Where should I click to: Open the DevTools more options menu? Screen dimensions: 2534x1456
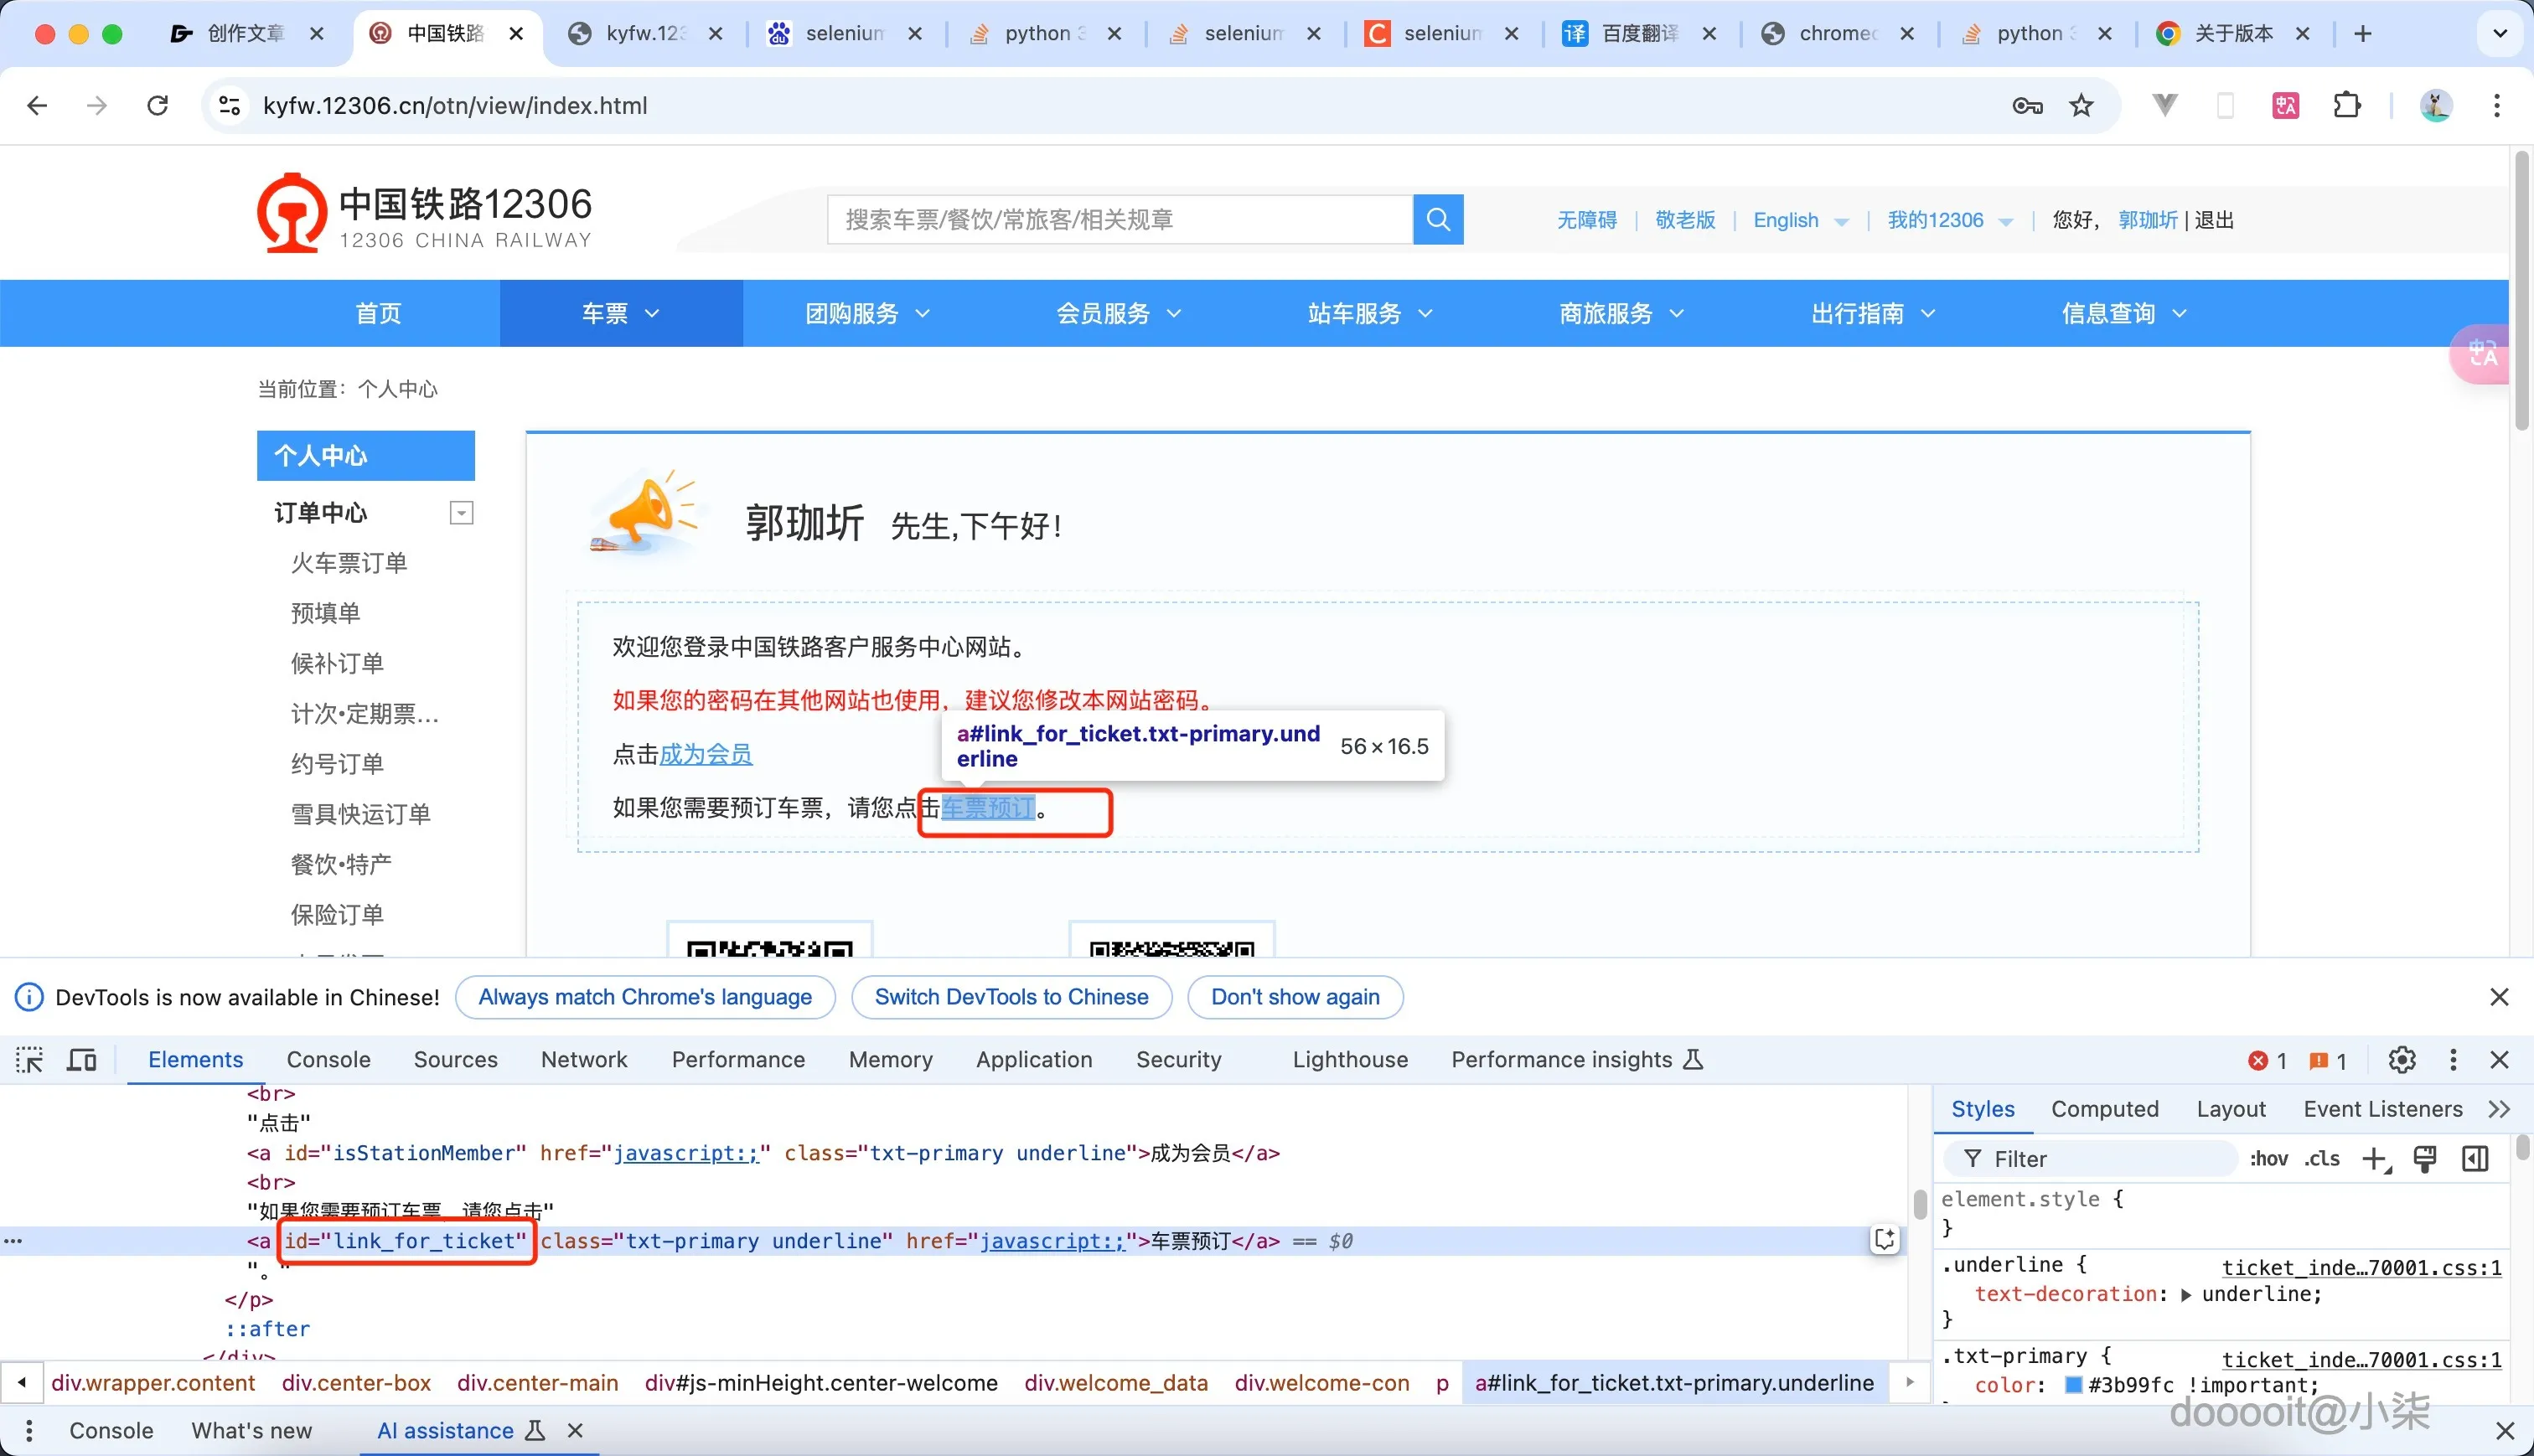pyautogui.click(x=2453, y=1060)
